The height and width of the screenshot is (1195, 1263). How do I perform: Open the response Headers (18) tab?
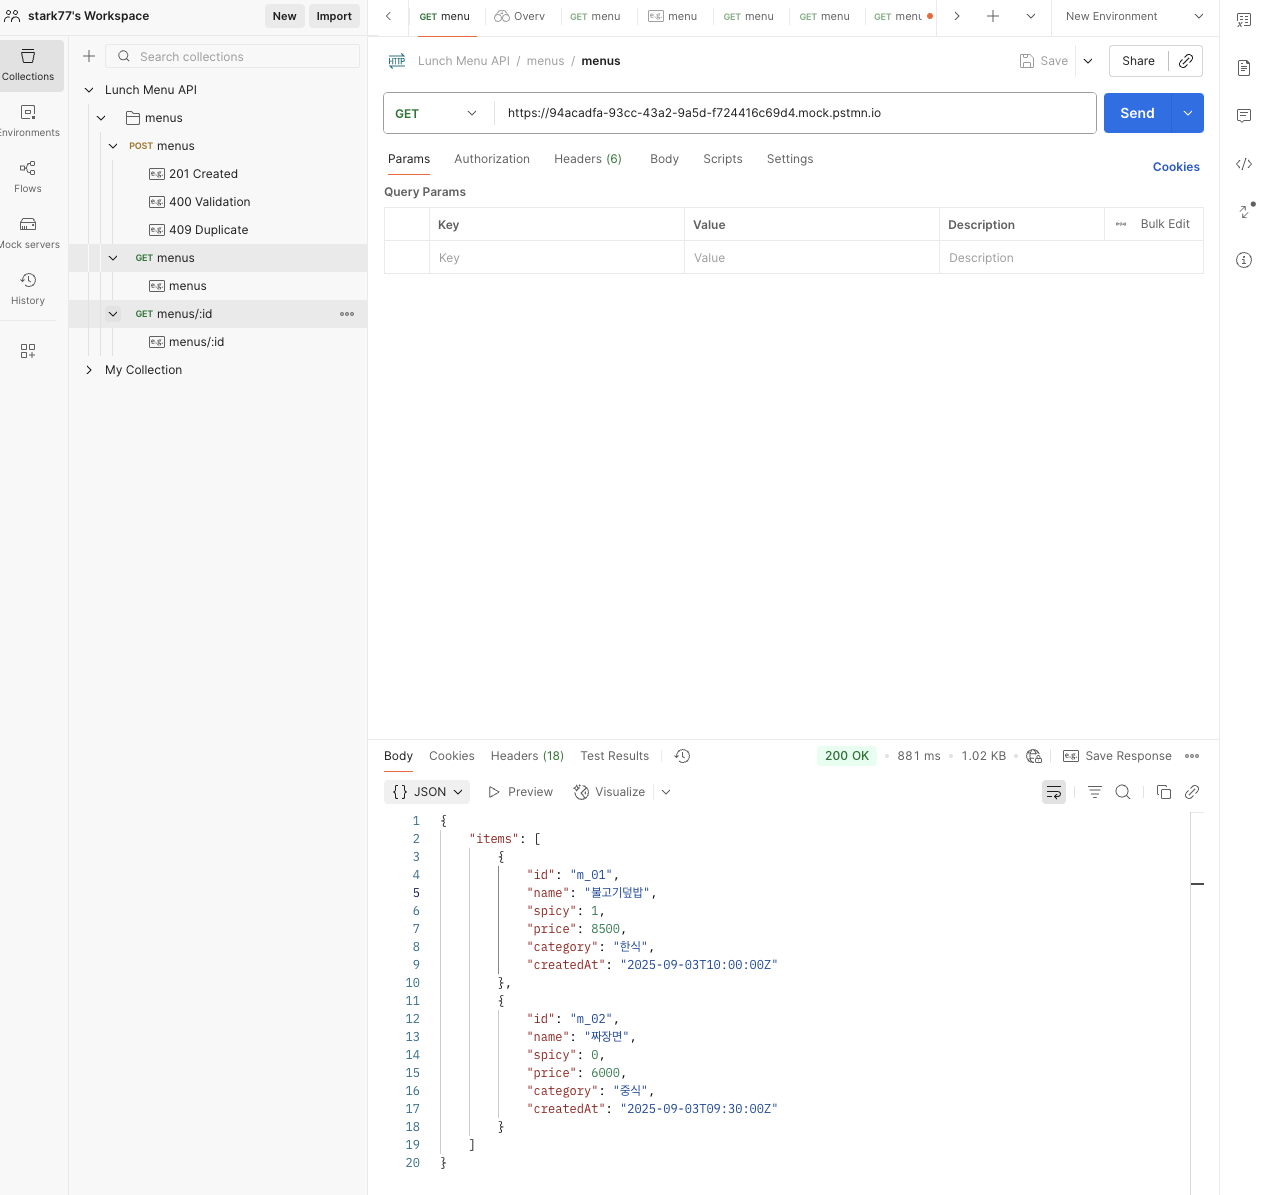(x=527, y=756)
